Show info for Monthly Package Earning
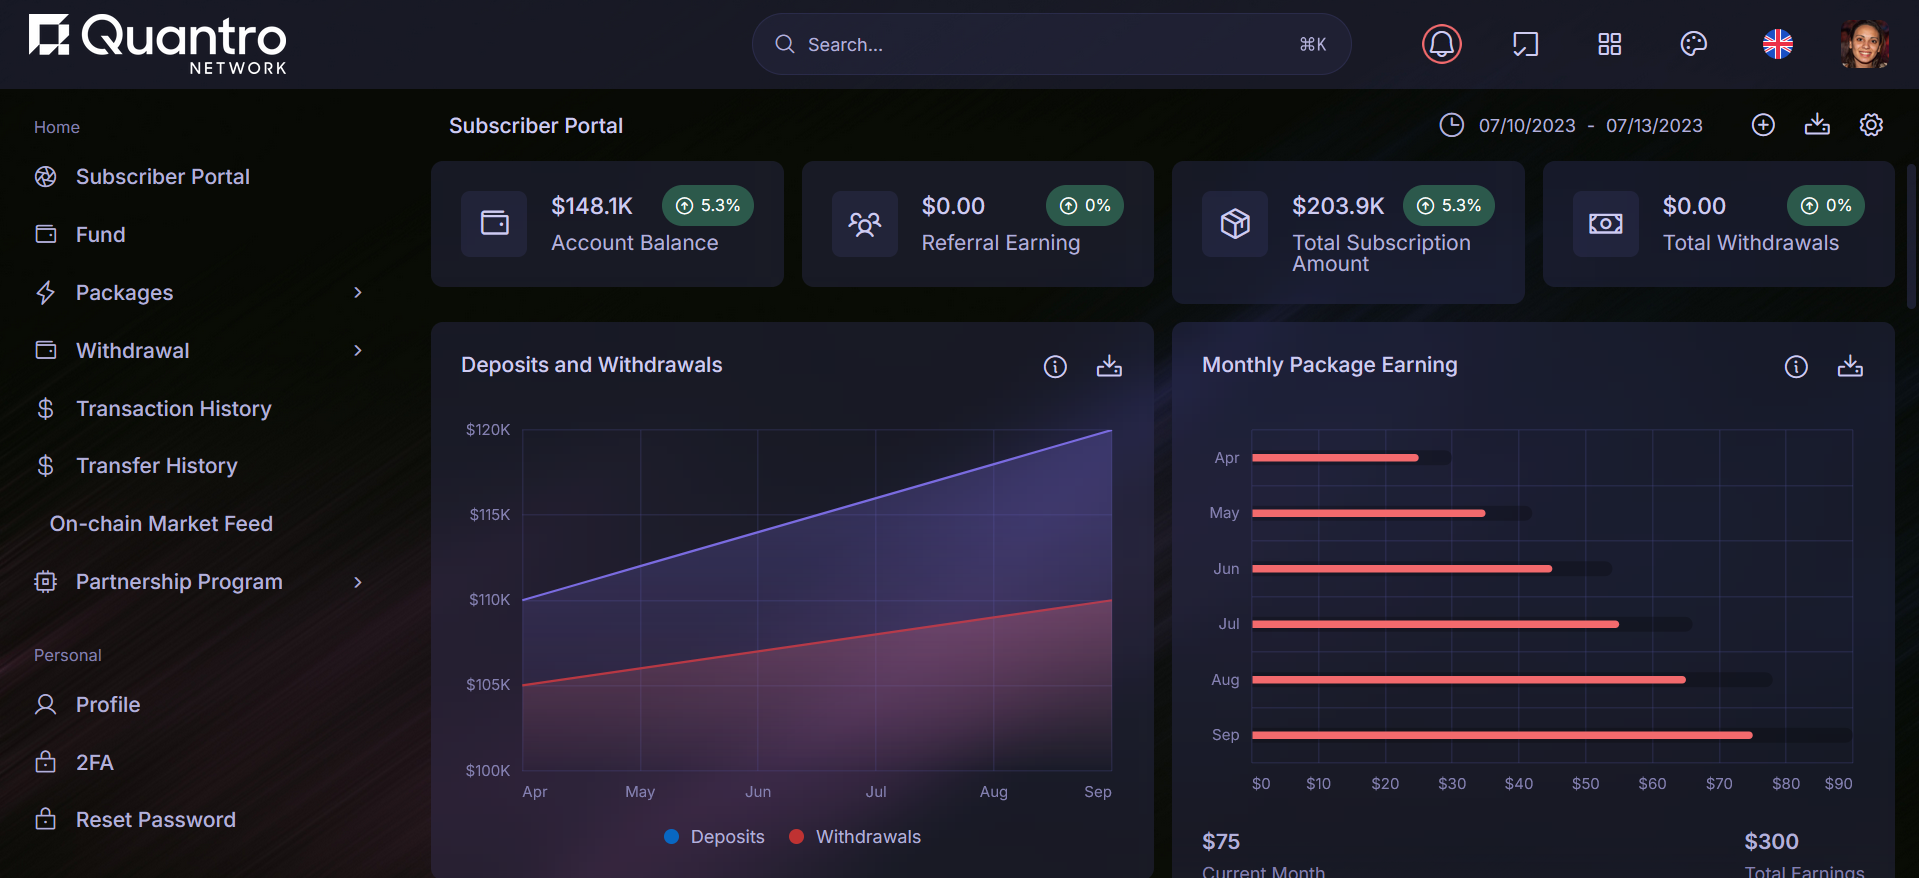Viewport: 1919px width, 878px height. pyautogui.click(x=1796, y=366)
